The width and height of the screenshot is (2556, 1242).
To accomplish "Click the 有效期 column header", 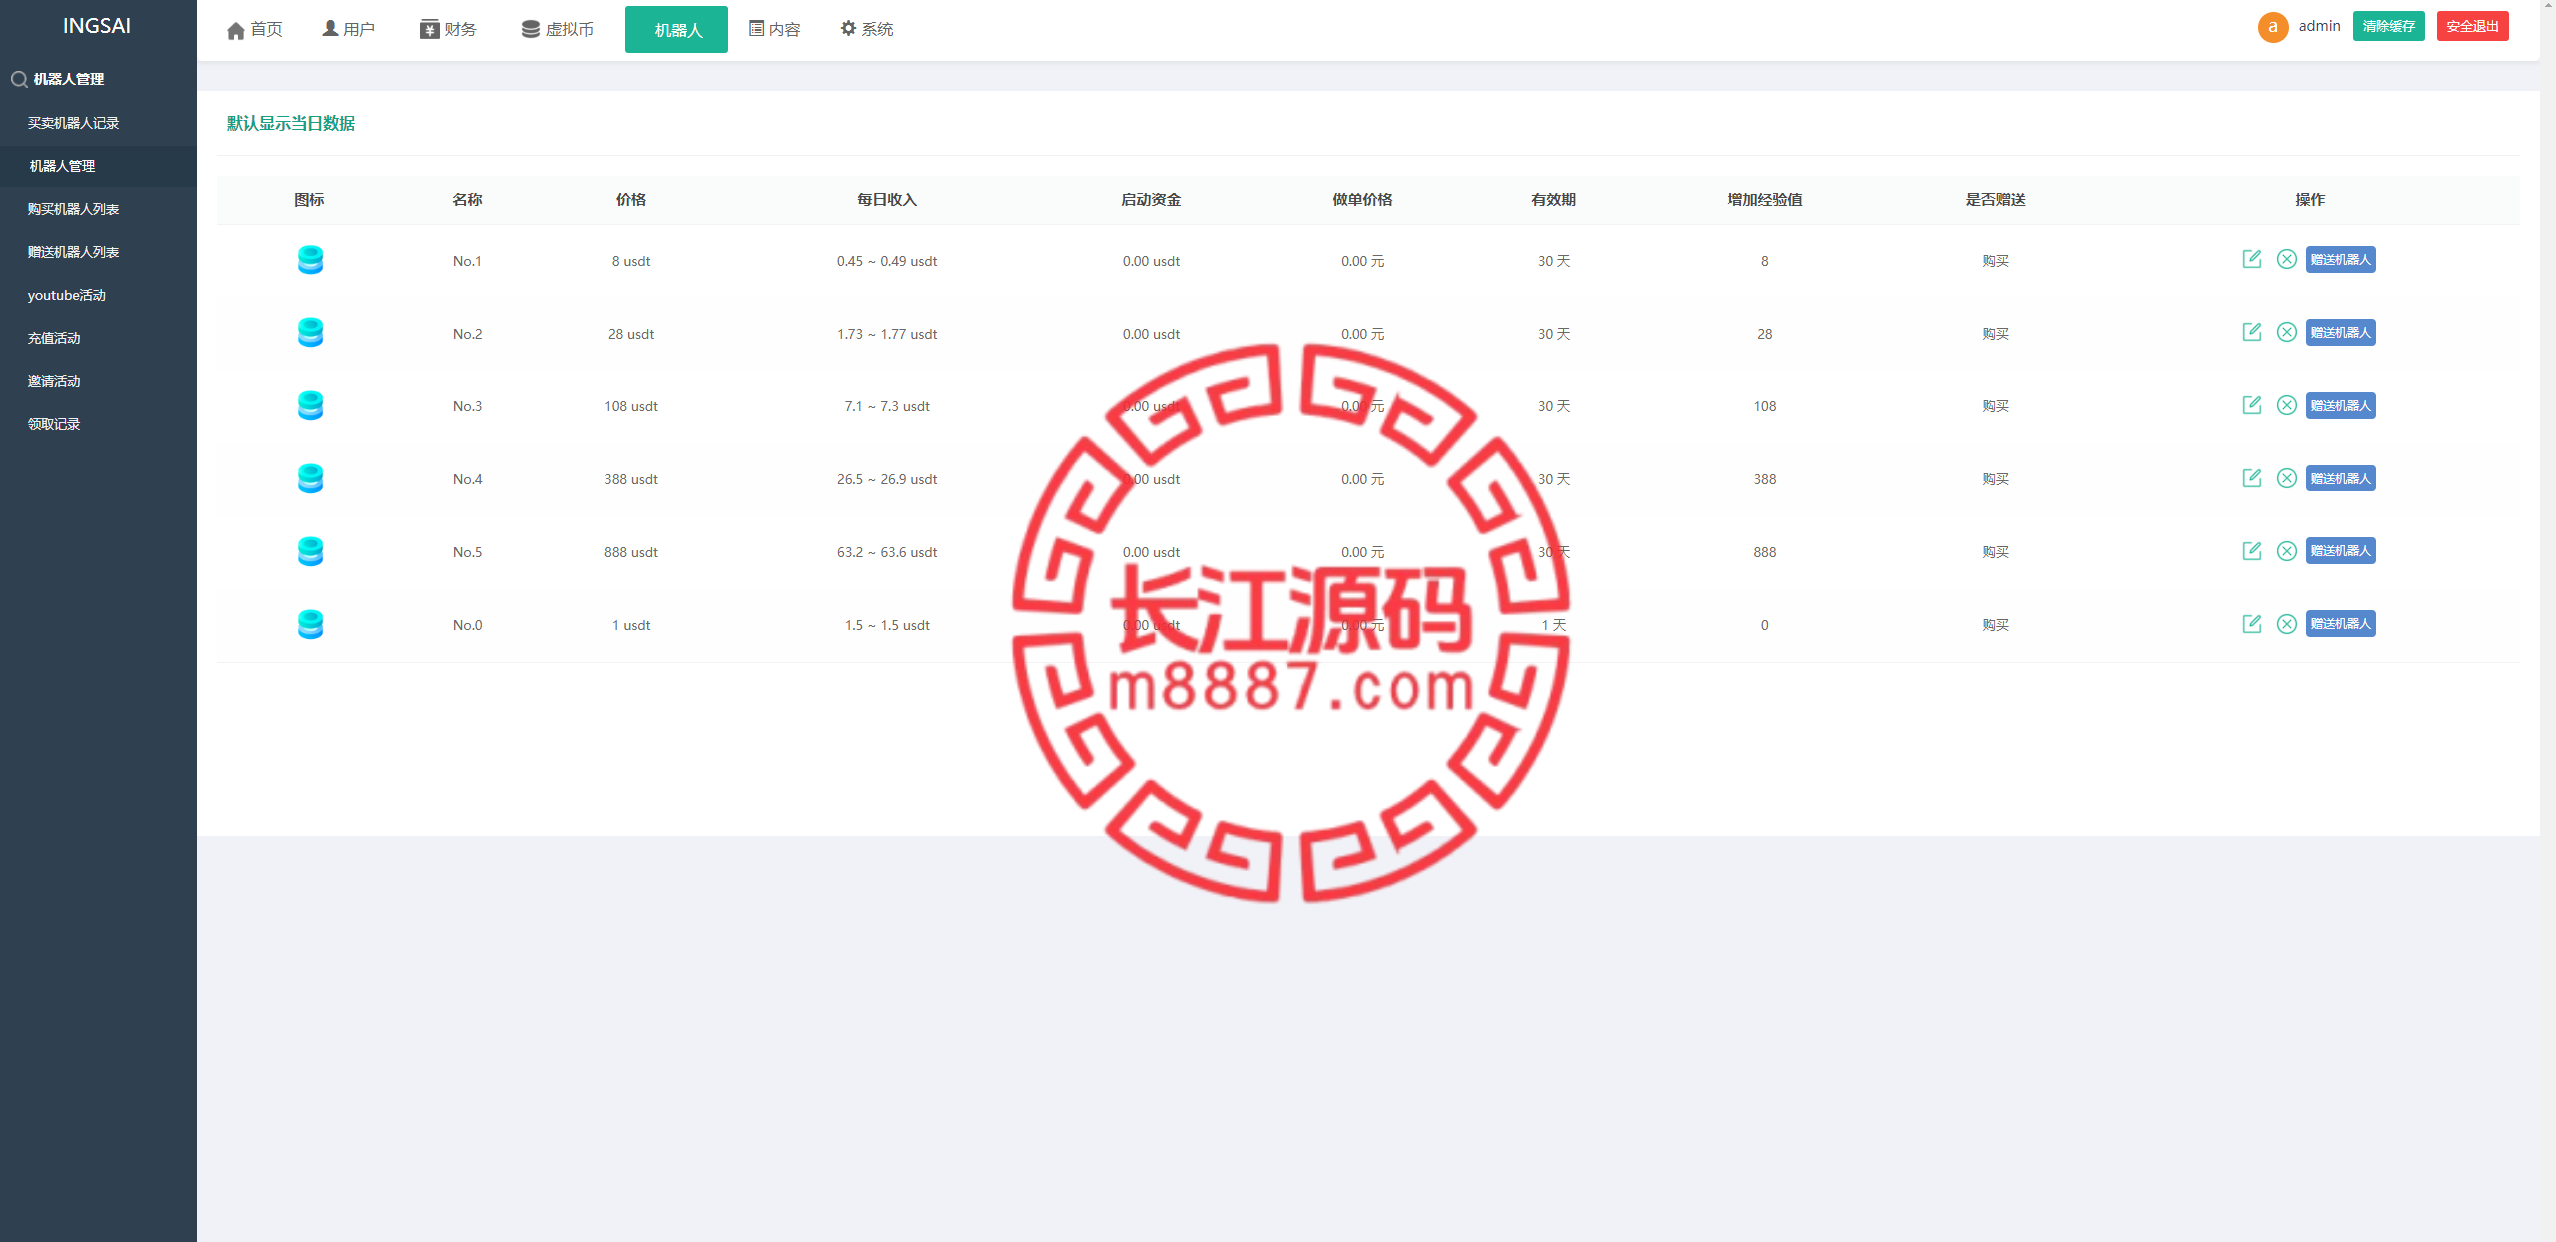I will coord(1553,199).
